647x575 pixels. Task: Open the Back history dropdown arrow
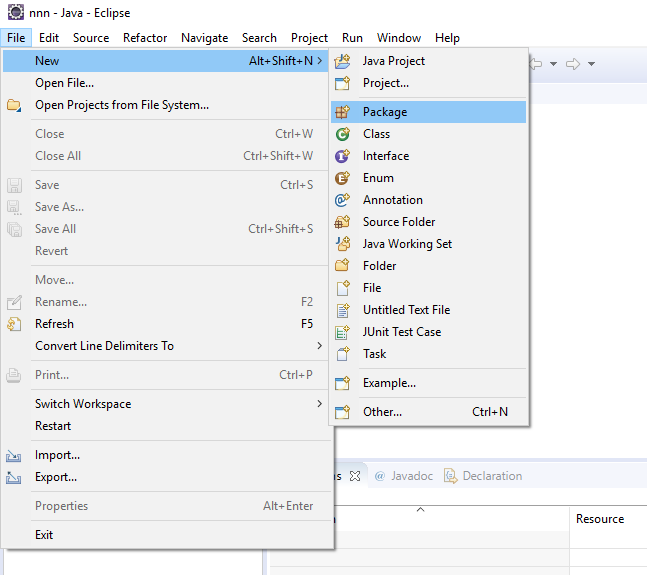click(554, 64)
